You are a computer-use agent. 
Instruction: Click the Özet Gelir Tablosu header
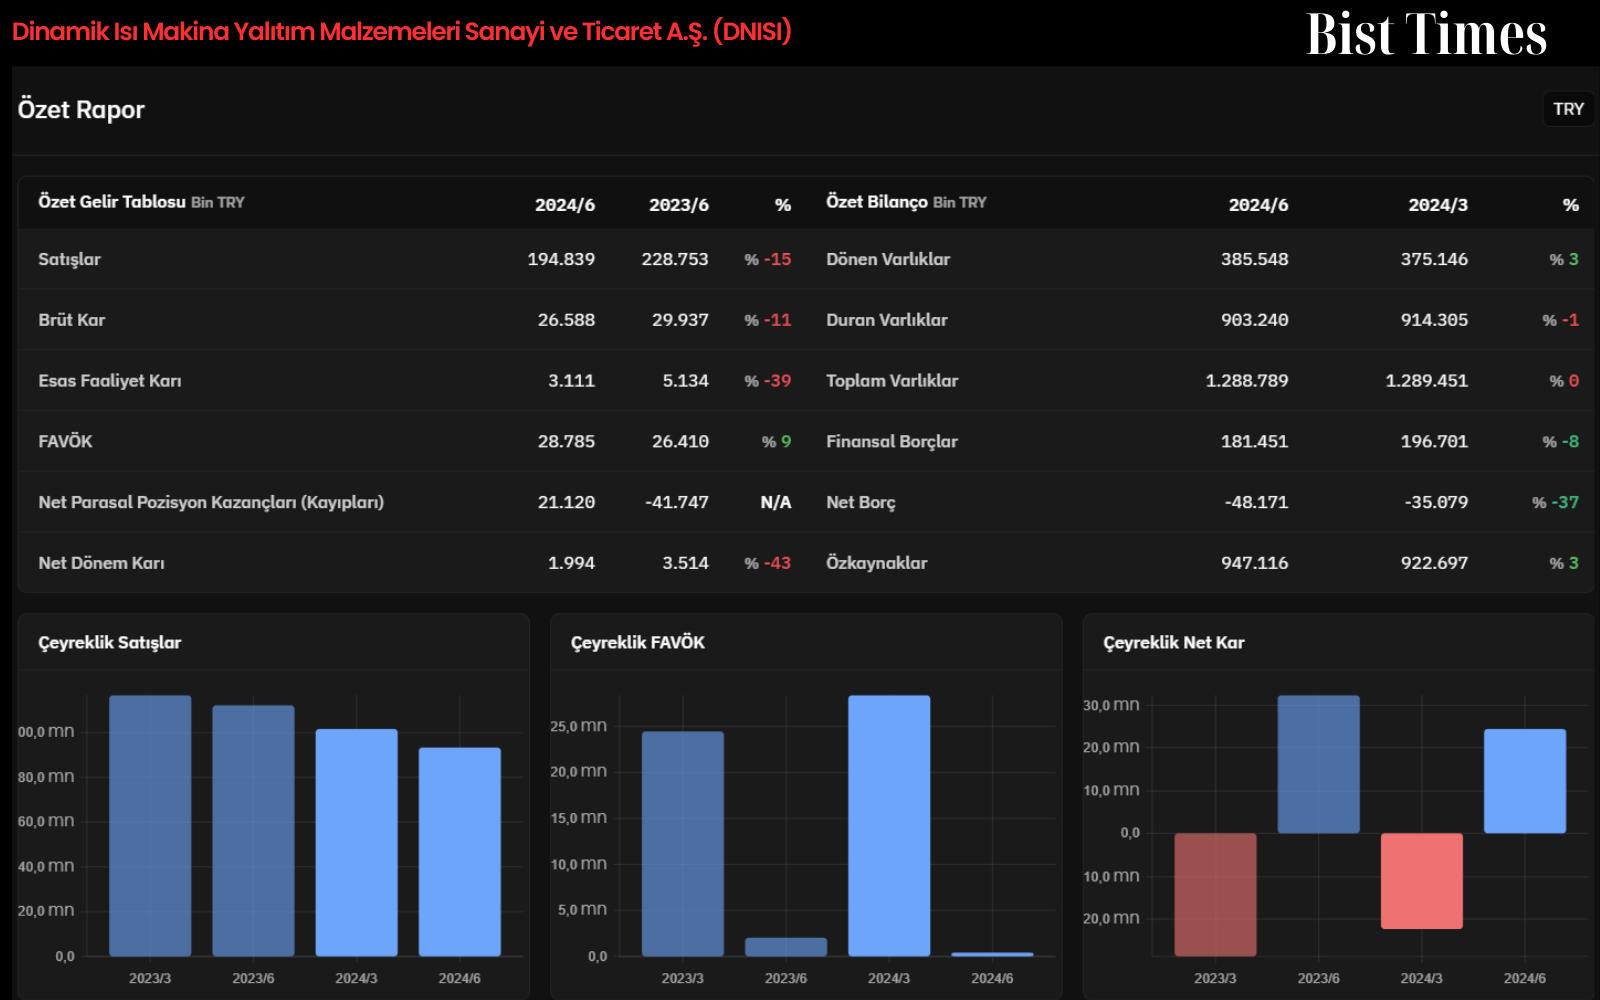click(141, 202)
